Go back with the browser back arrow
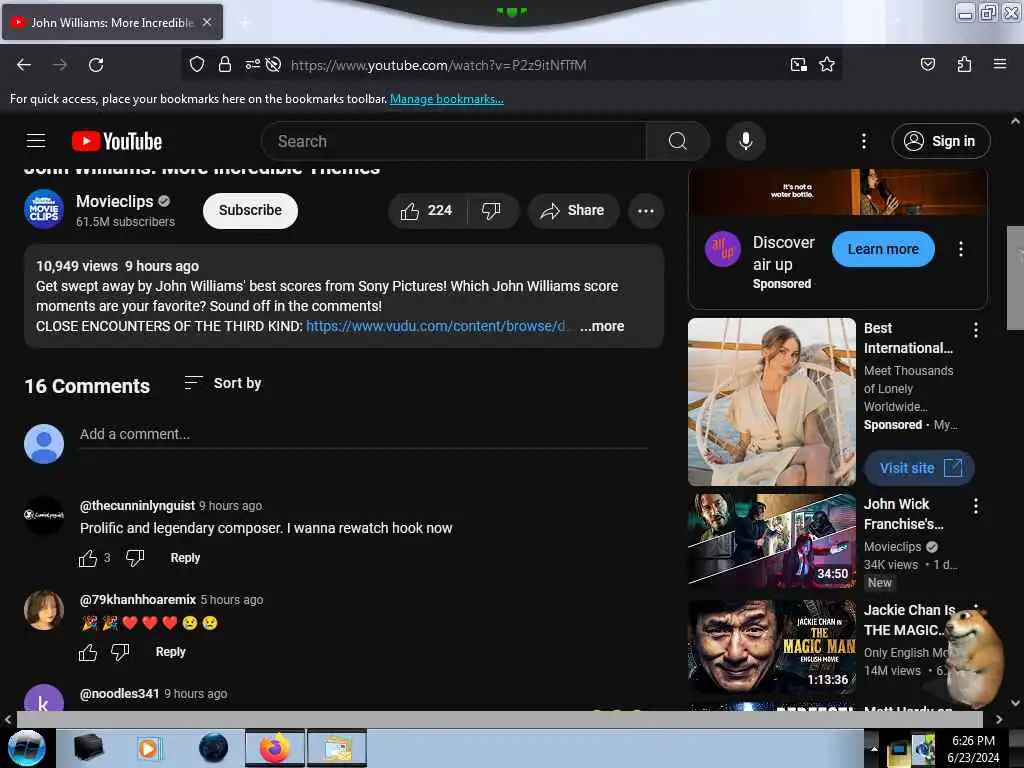Viewport: 1024px width, 768px height. [24, 65]
